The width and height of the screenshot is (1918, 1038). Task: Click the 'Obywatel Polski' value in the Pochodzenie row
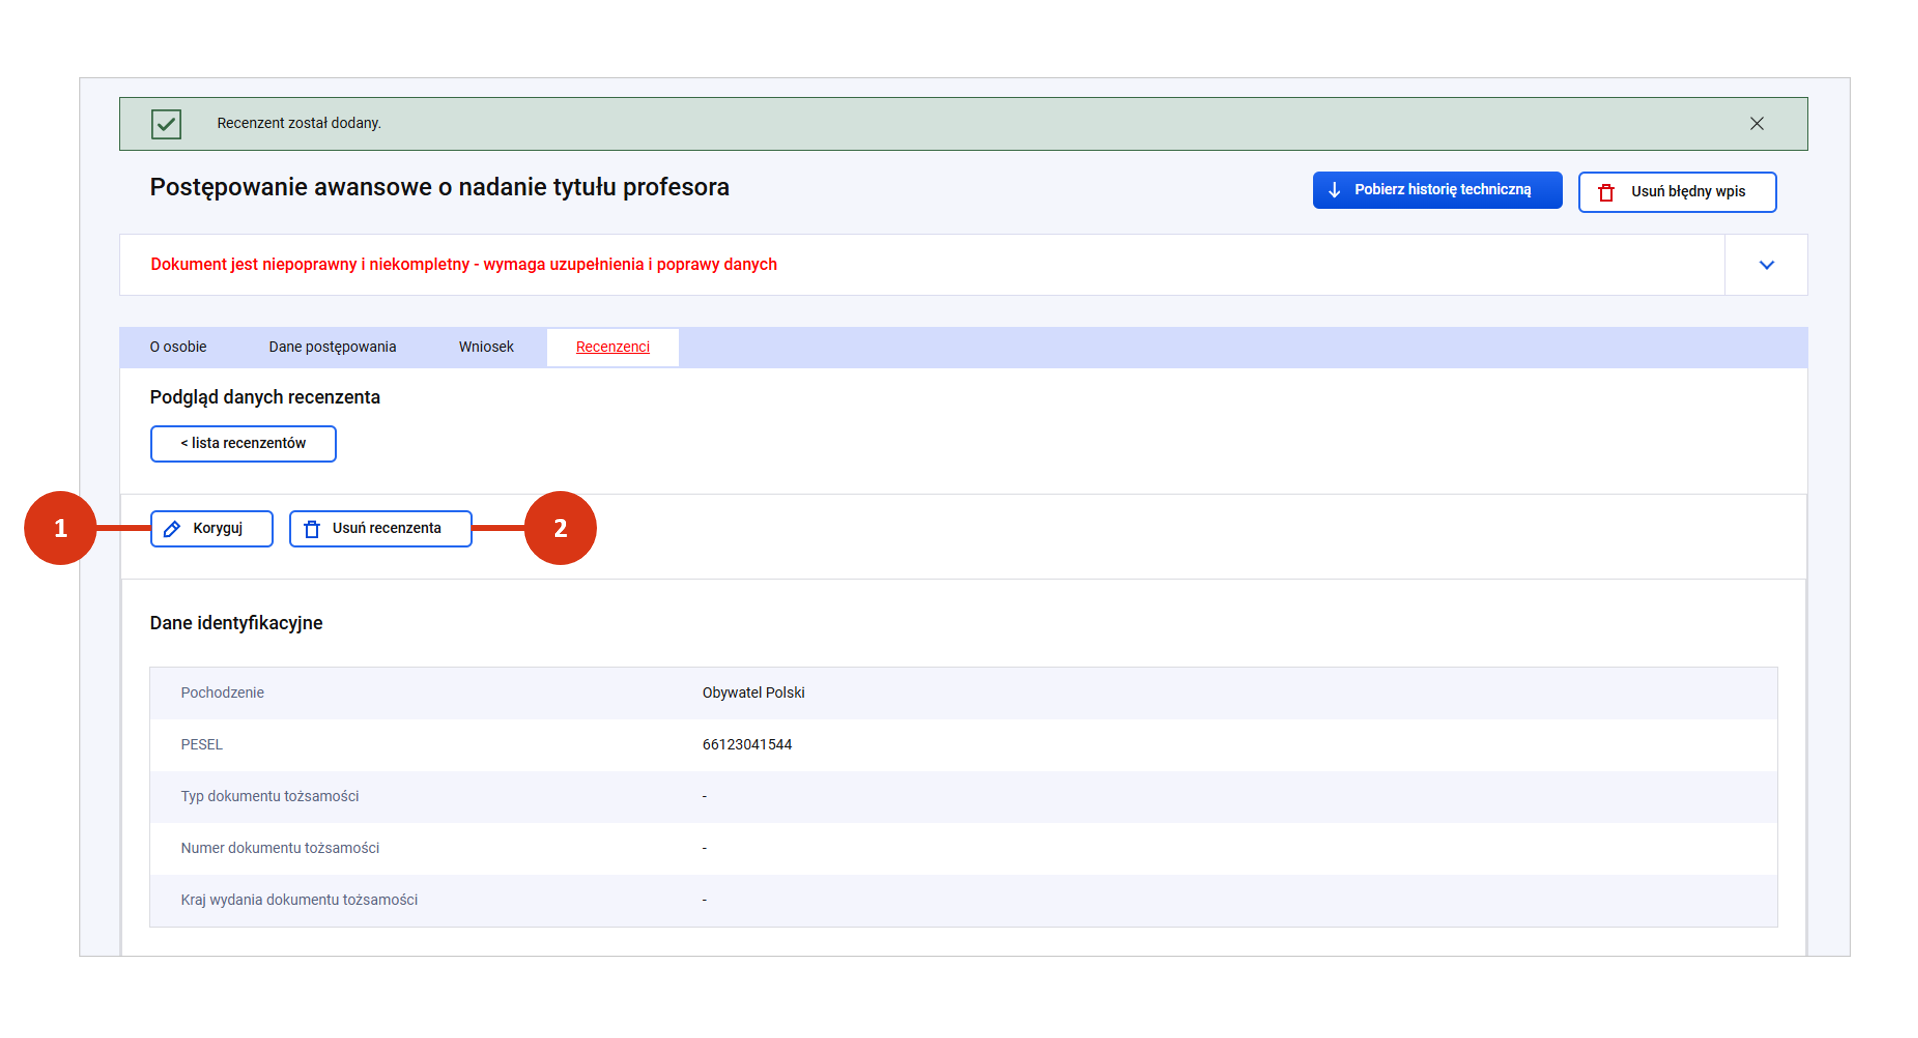click(x=753, y=693)
